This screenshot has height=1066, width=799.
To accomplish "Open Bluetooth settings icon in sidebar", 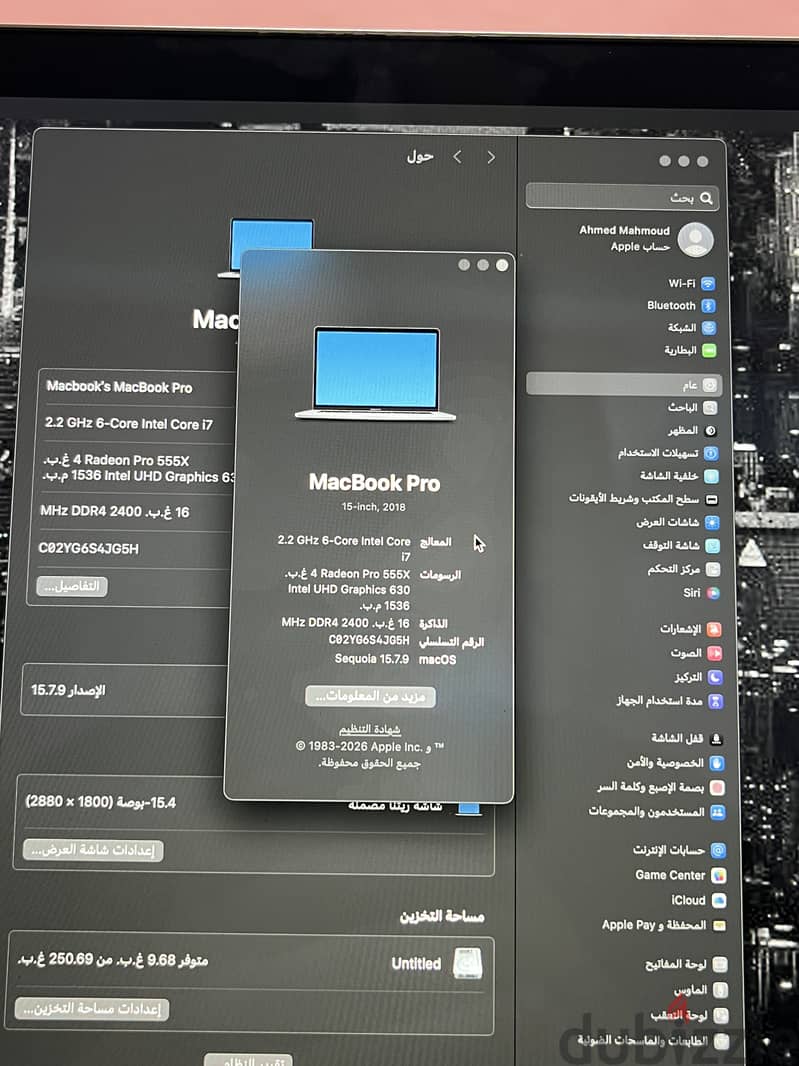I will (708, 306).
